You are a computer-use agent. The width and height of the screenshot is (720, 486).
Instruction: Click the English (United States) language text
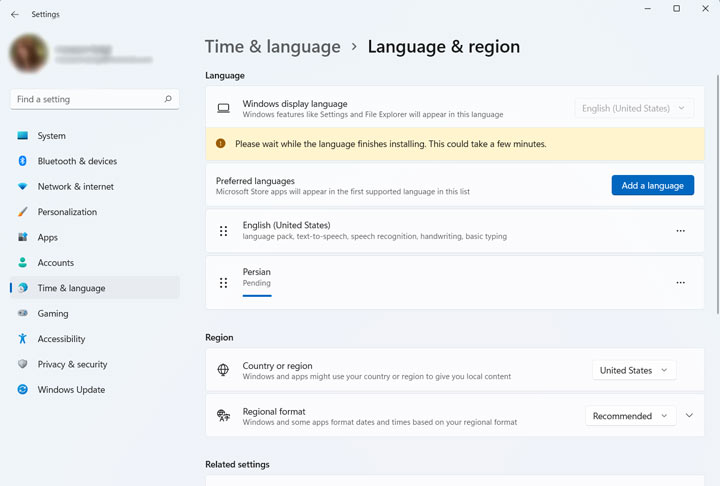pyautogui.click(x=287, y=225)
